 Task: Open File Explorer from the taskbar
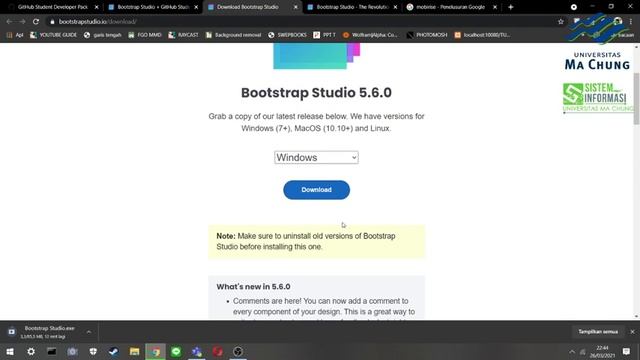134,351
